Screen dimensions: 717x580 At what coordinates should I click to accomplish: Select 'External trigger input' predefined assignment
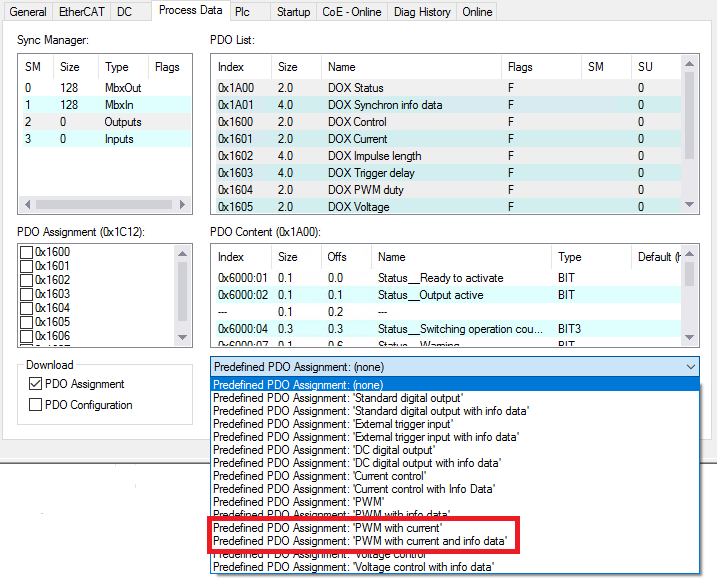[x=455, y=424]
